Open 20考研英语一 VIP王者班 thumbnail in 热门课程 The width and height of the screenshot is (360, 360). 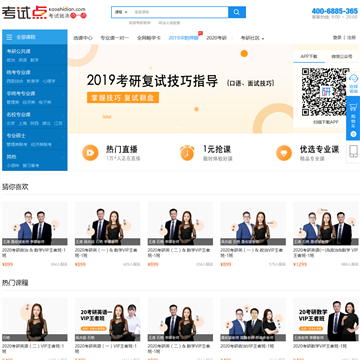[x=107, y=320]
